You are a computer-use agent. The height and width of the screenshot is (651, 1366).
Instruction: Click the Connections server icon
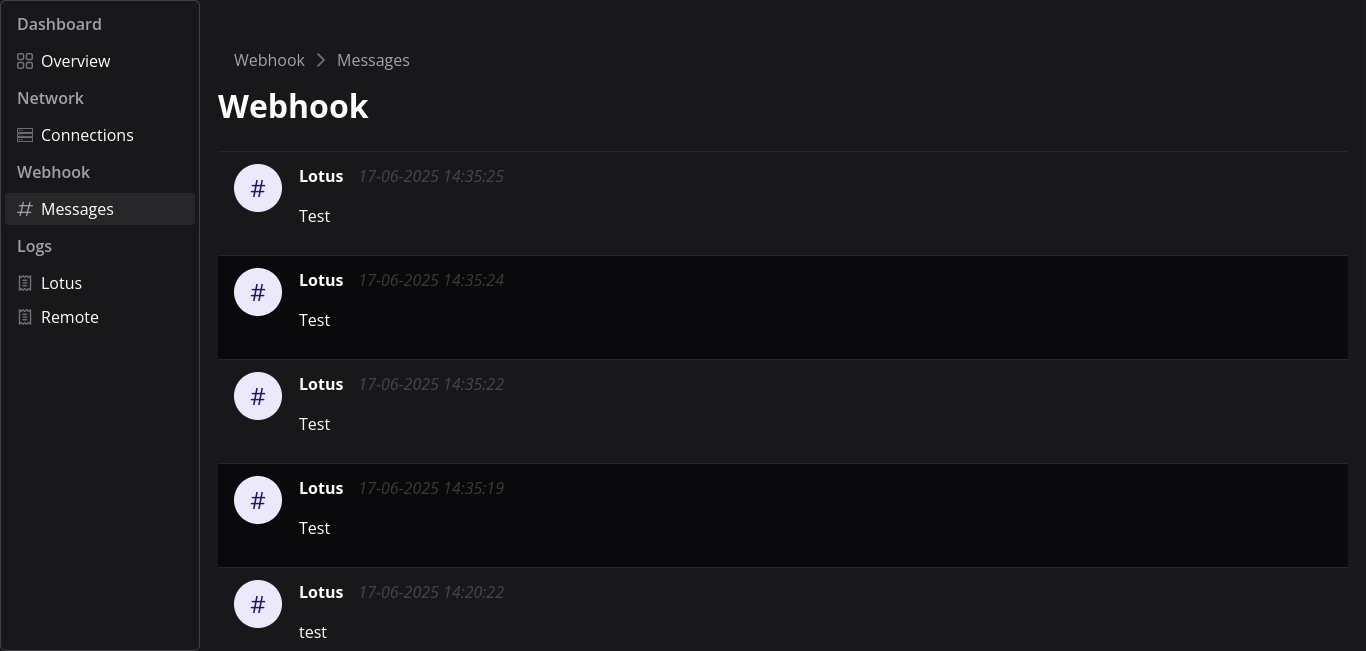pos(25,135)
